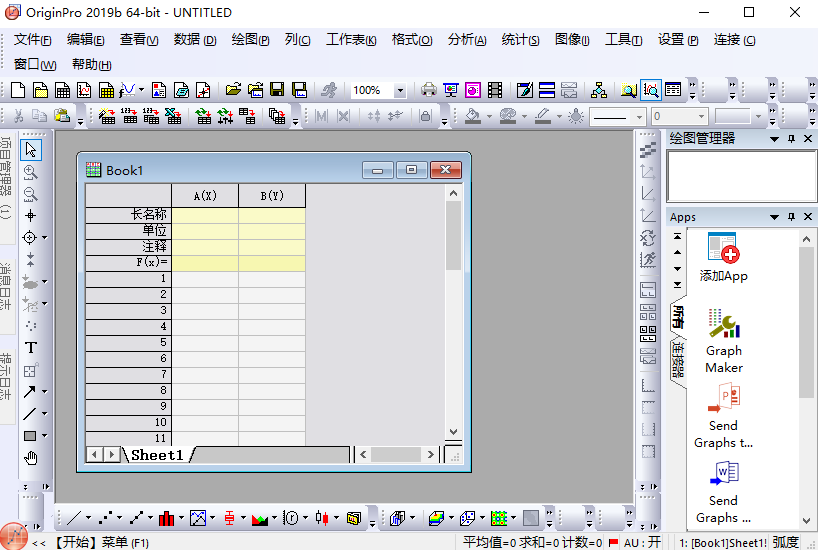
Task: Click the Print icon in toolbar
Action: coord(429,90)
